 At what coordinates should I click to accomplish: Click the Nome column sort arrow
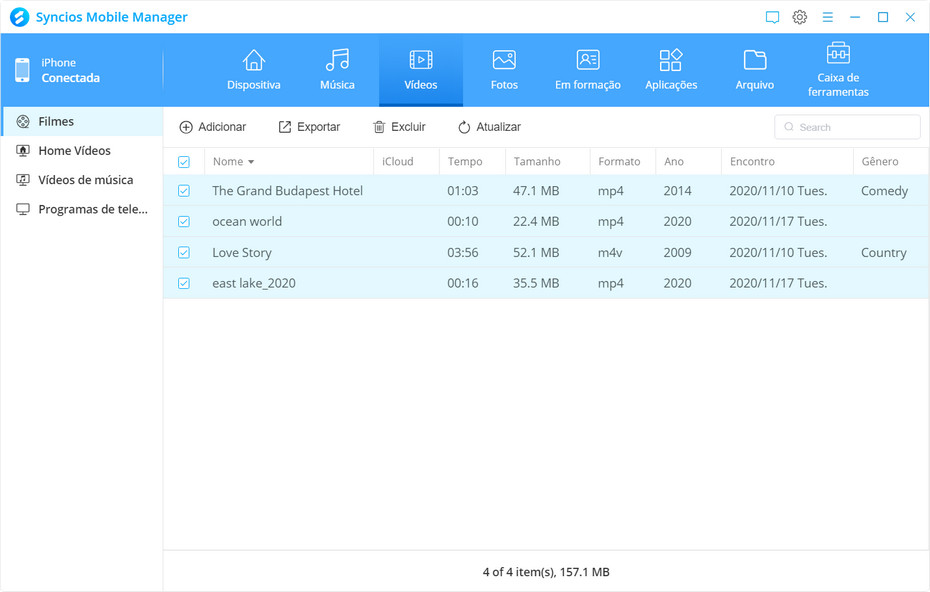point(251,162)
